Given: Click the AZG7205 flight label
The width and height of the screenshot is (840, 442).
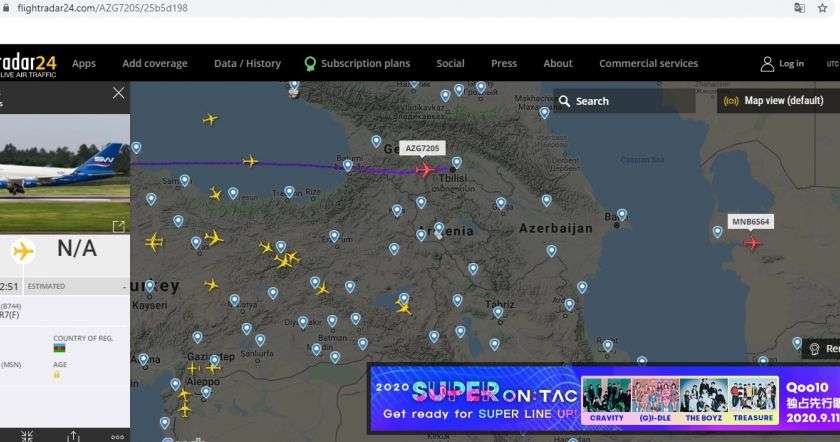Looking at the screenshot, I should (x=422, y=148).
